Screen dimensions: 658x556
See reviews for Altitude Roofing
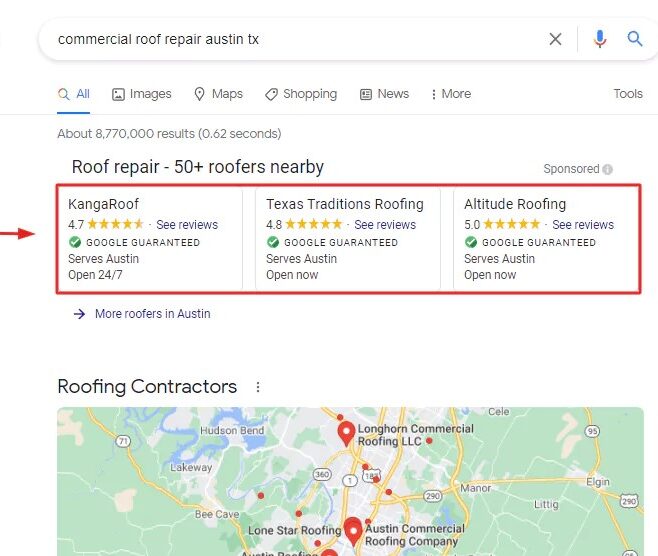[583, 225]
